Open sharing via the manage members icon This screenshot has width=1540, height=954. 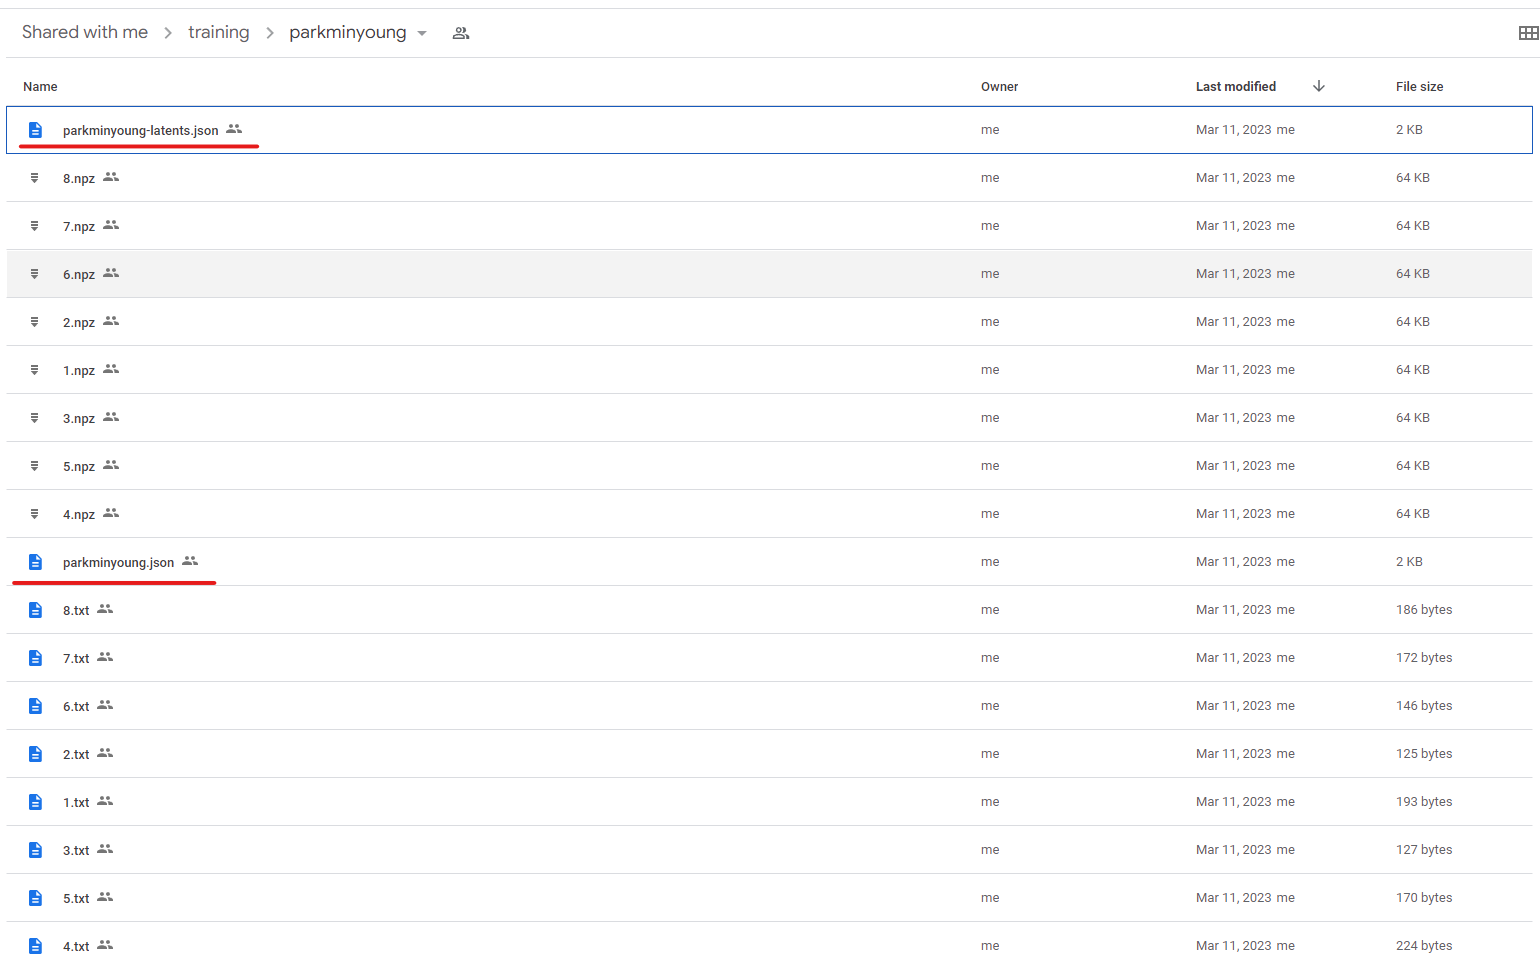point(461,32)
